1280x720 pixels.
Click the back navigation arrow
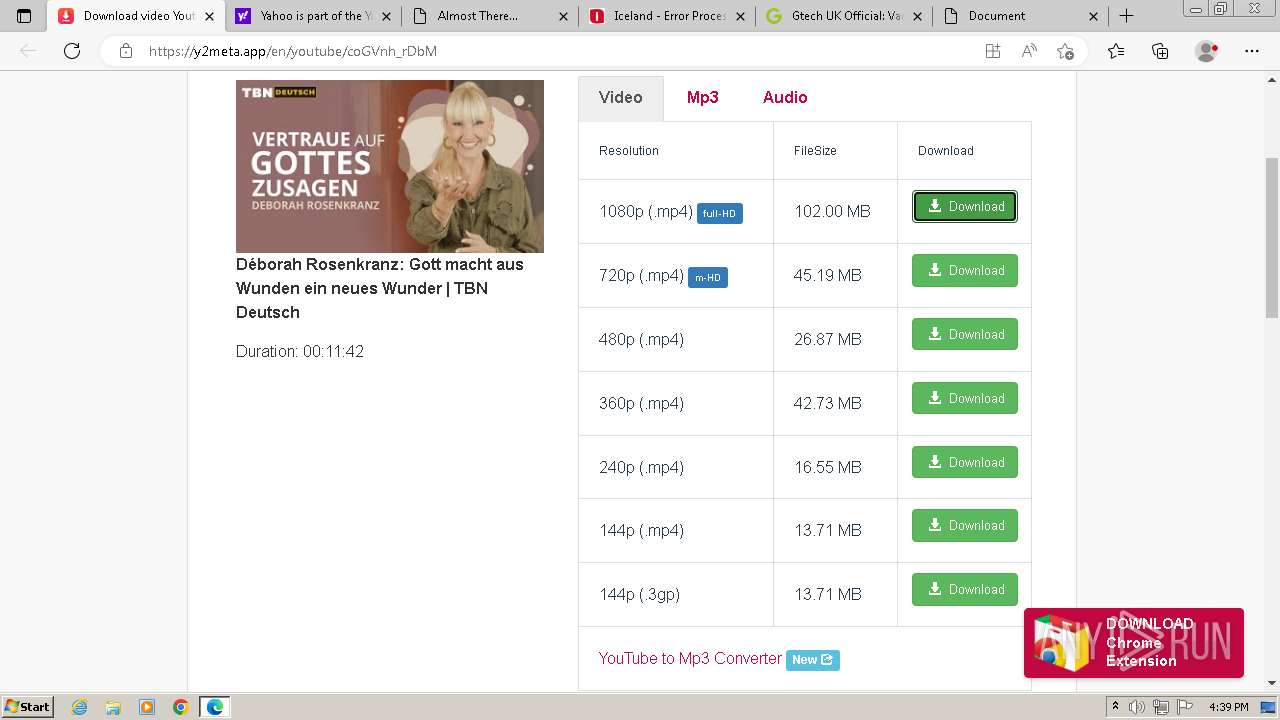(x=28, y=51)
